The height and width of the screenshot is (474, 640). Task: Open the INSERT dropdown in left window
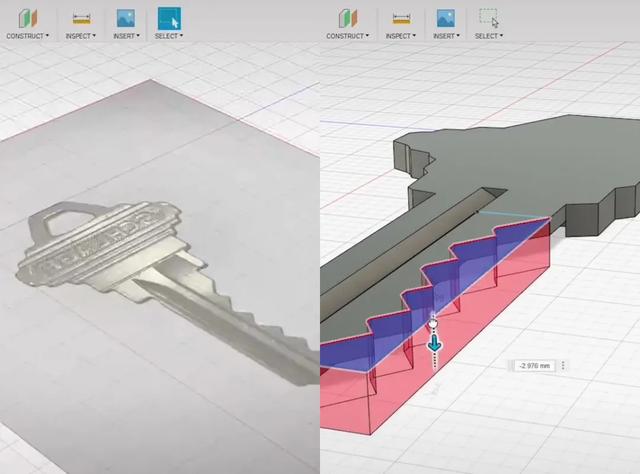pyautogui.click(x=127, y=36)
